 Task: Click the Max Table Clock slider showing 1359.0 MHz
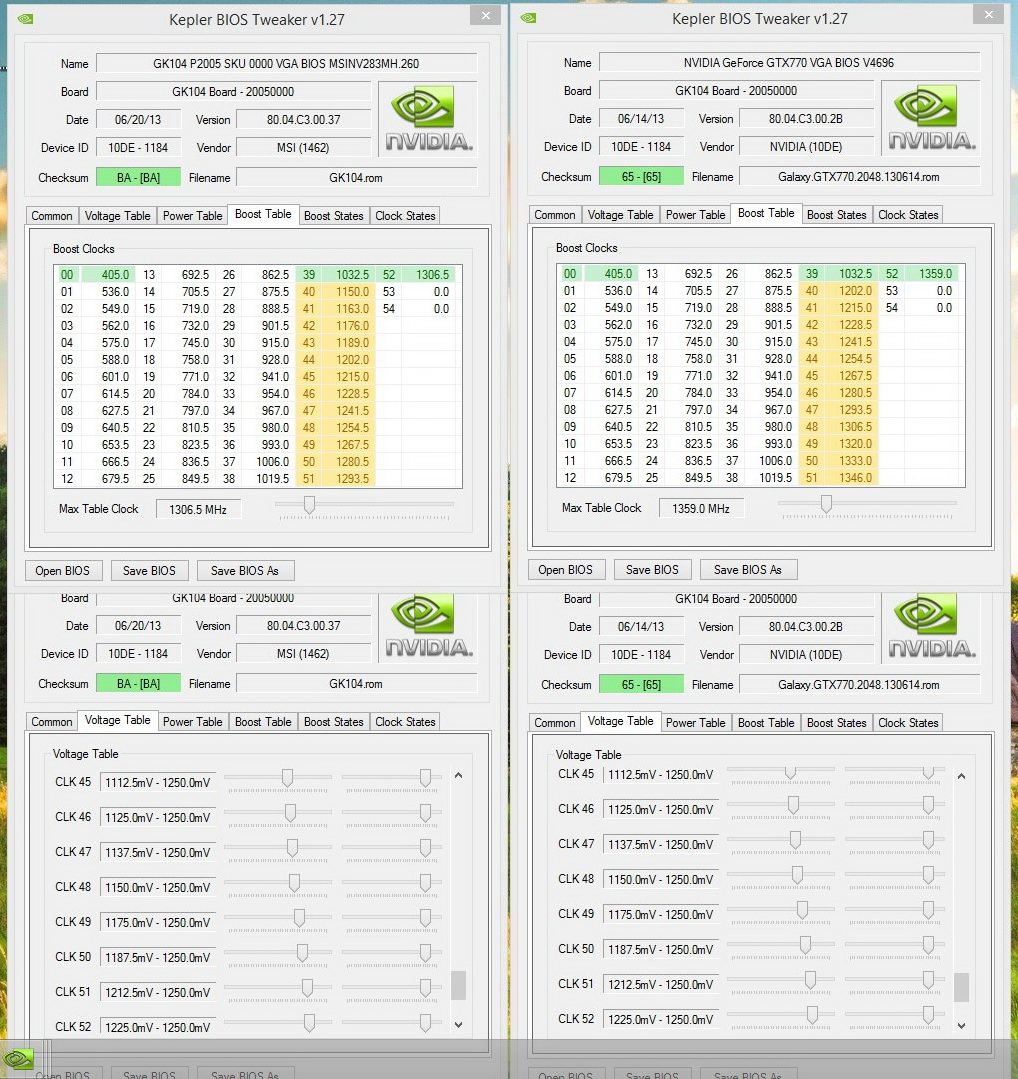click(826, 504)
